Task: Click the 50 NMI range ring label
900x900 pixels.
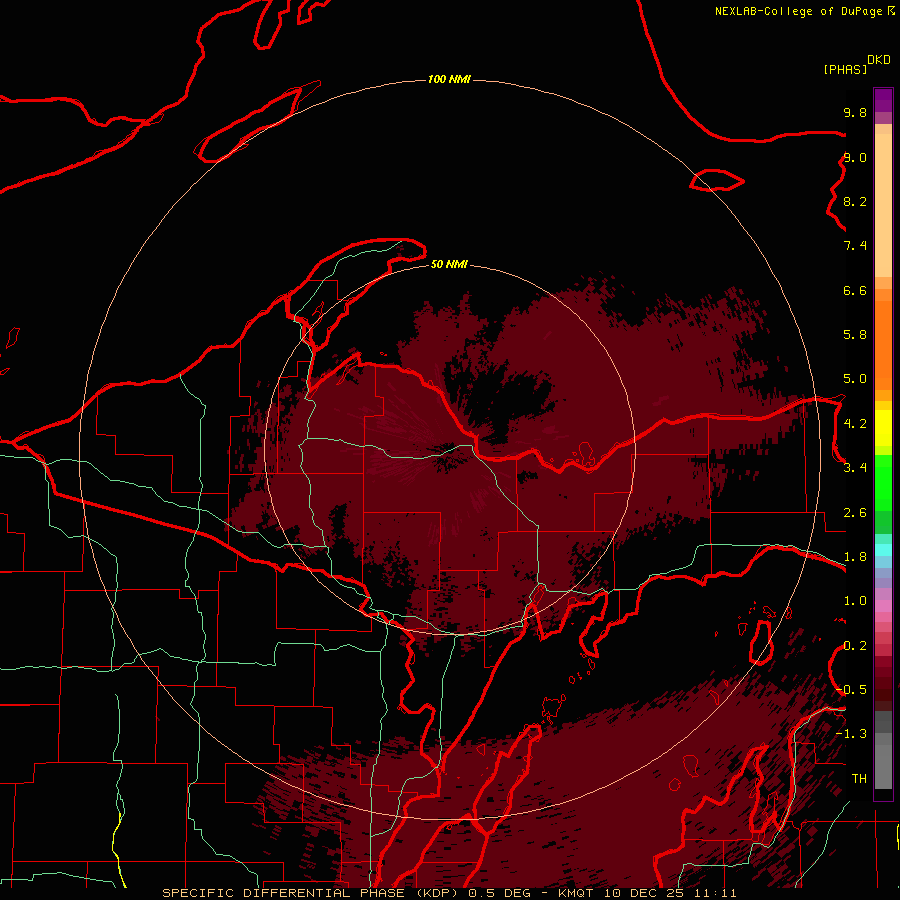Action: pos(449,264)
